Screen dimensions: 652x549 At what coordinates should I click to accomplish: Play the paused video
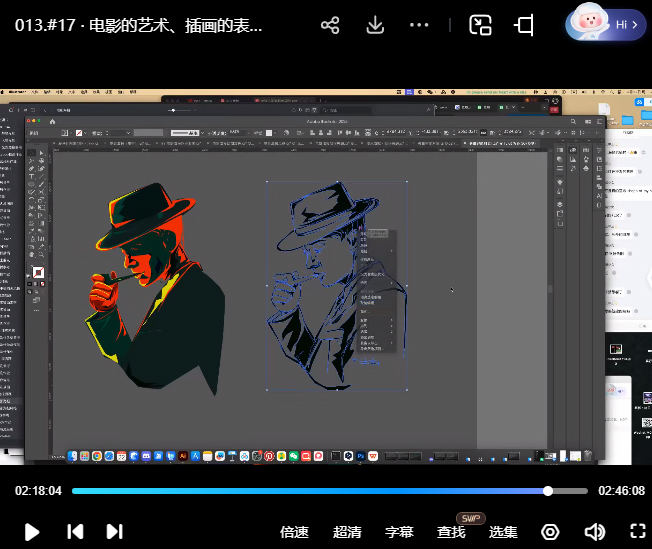[32, 532]
